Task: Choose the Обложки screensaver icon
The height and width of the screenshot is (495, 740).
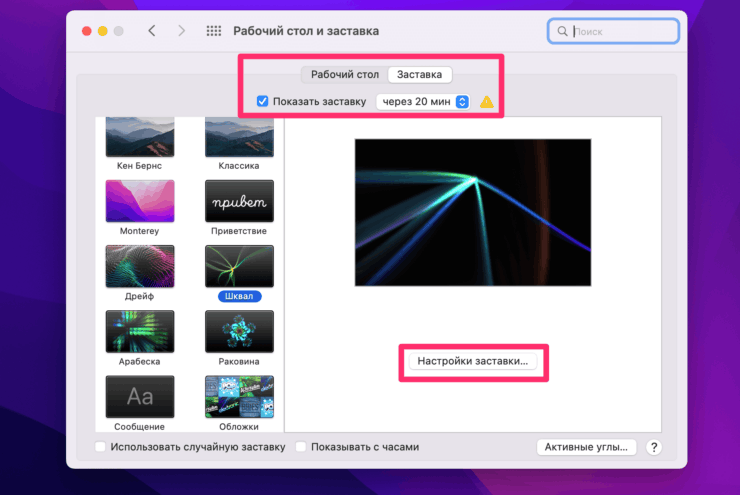Action: (x=239, y=396)
